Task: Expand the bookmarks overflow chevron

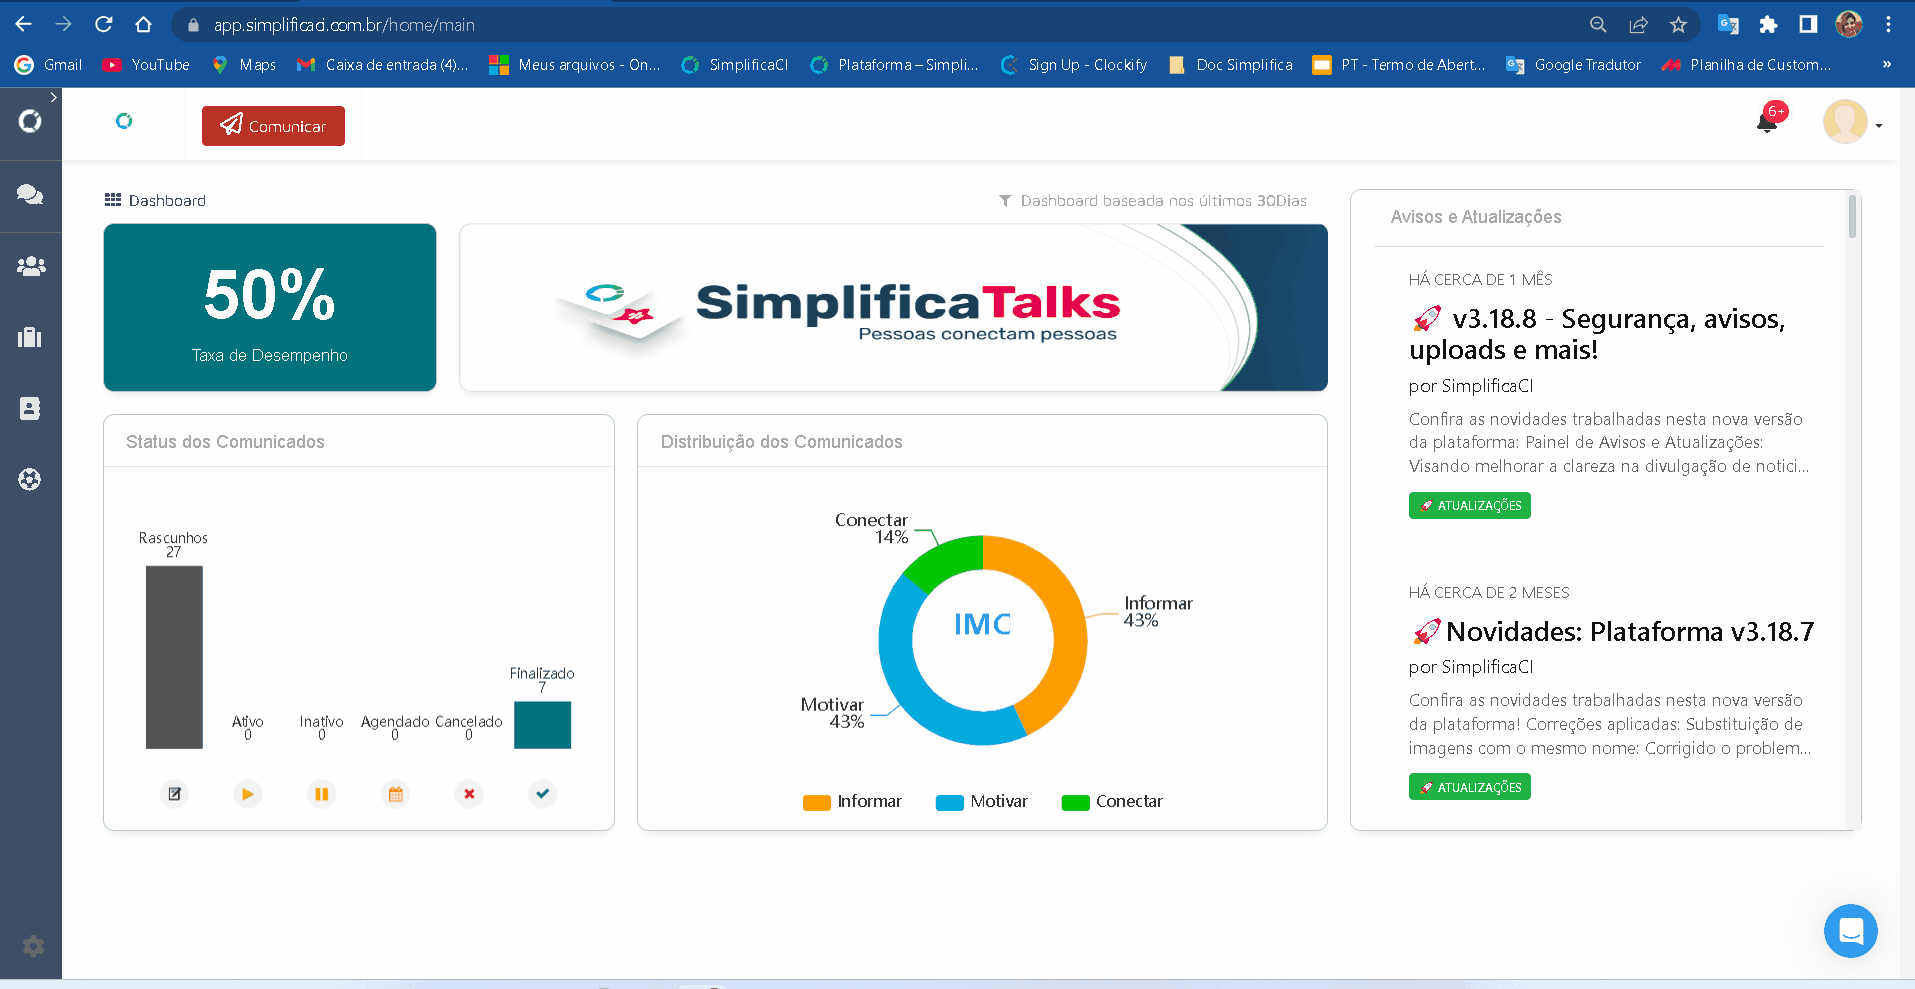Action: pos(1886,64)
